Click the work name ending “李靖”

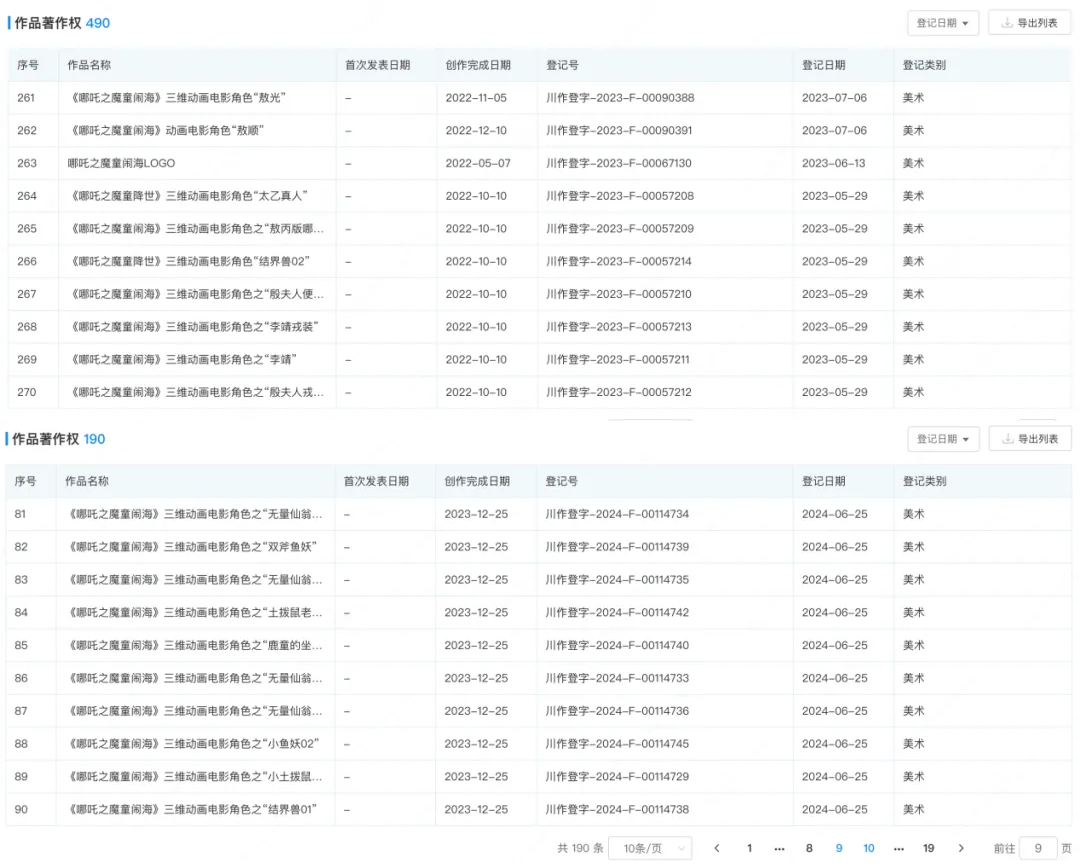pos(183,360)
